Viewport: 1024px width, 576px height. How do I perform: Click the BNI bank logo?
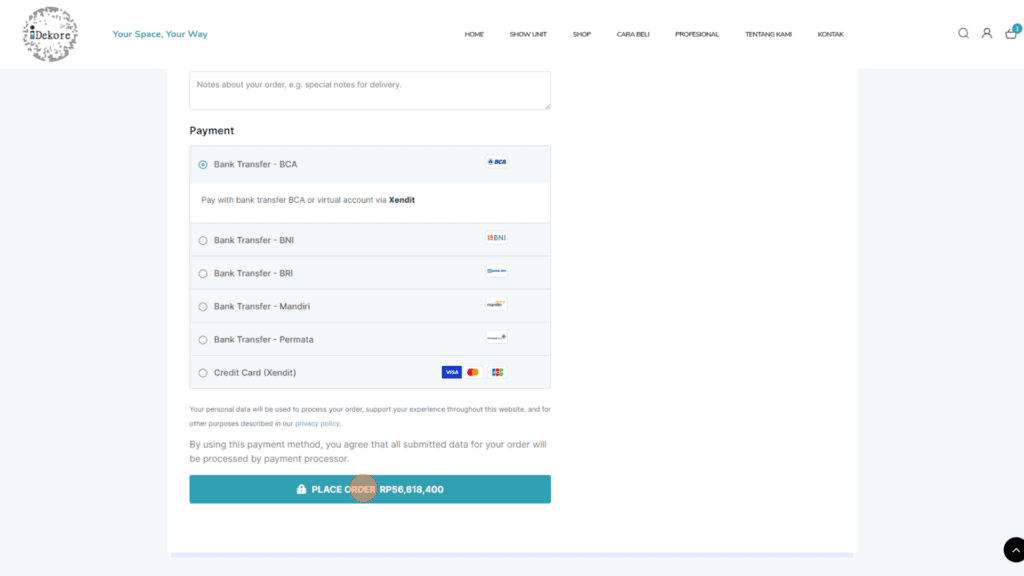[x=497, y=238]
